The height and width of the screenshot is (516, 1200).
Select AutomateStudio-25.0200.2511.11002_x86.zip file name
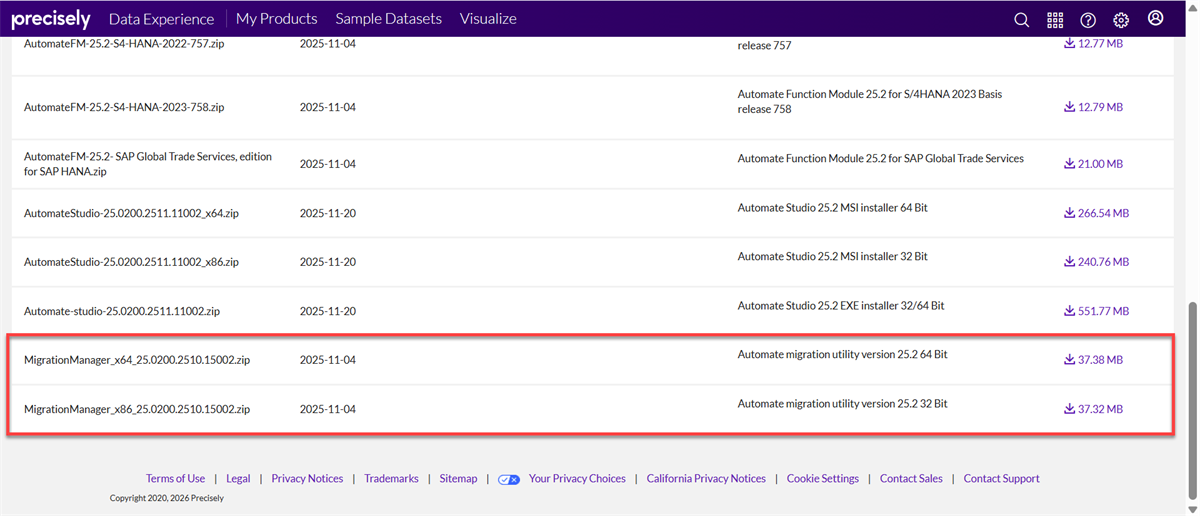tap(131, 262)
